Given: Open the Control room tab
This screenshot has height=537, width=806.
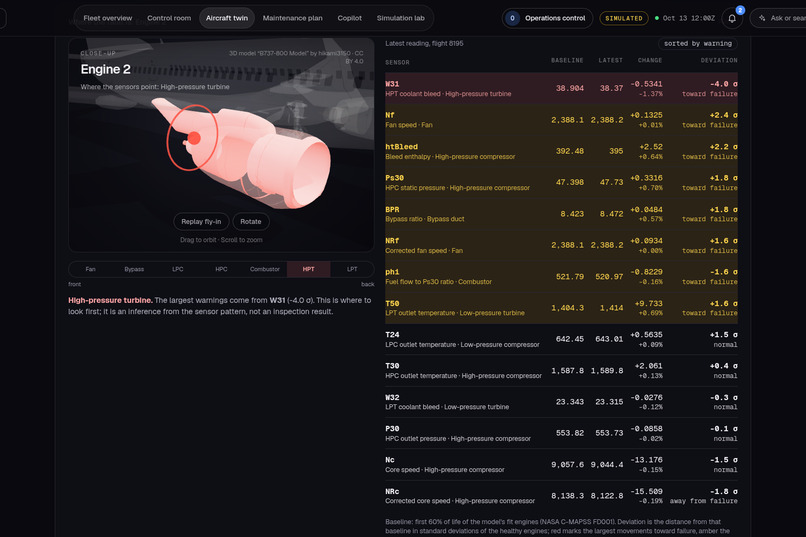Looking at the screenshot, I should pyautogui.click(x=169, y=18).
